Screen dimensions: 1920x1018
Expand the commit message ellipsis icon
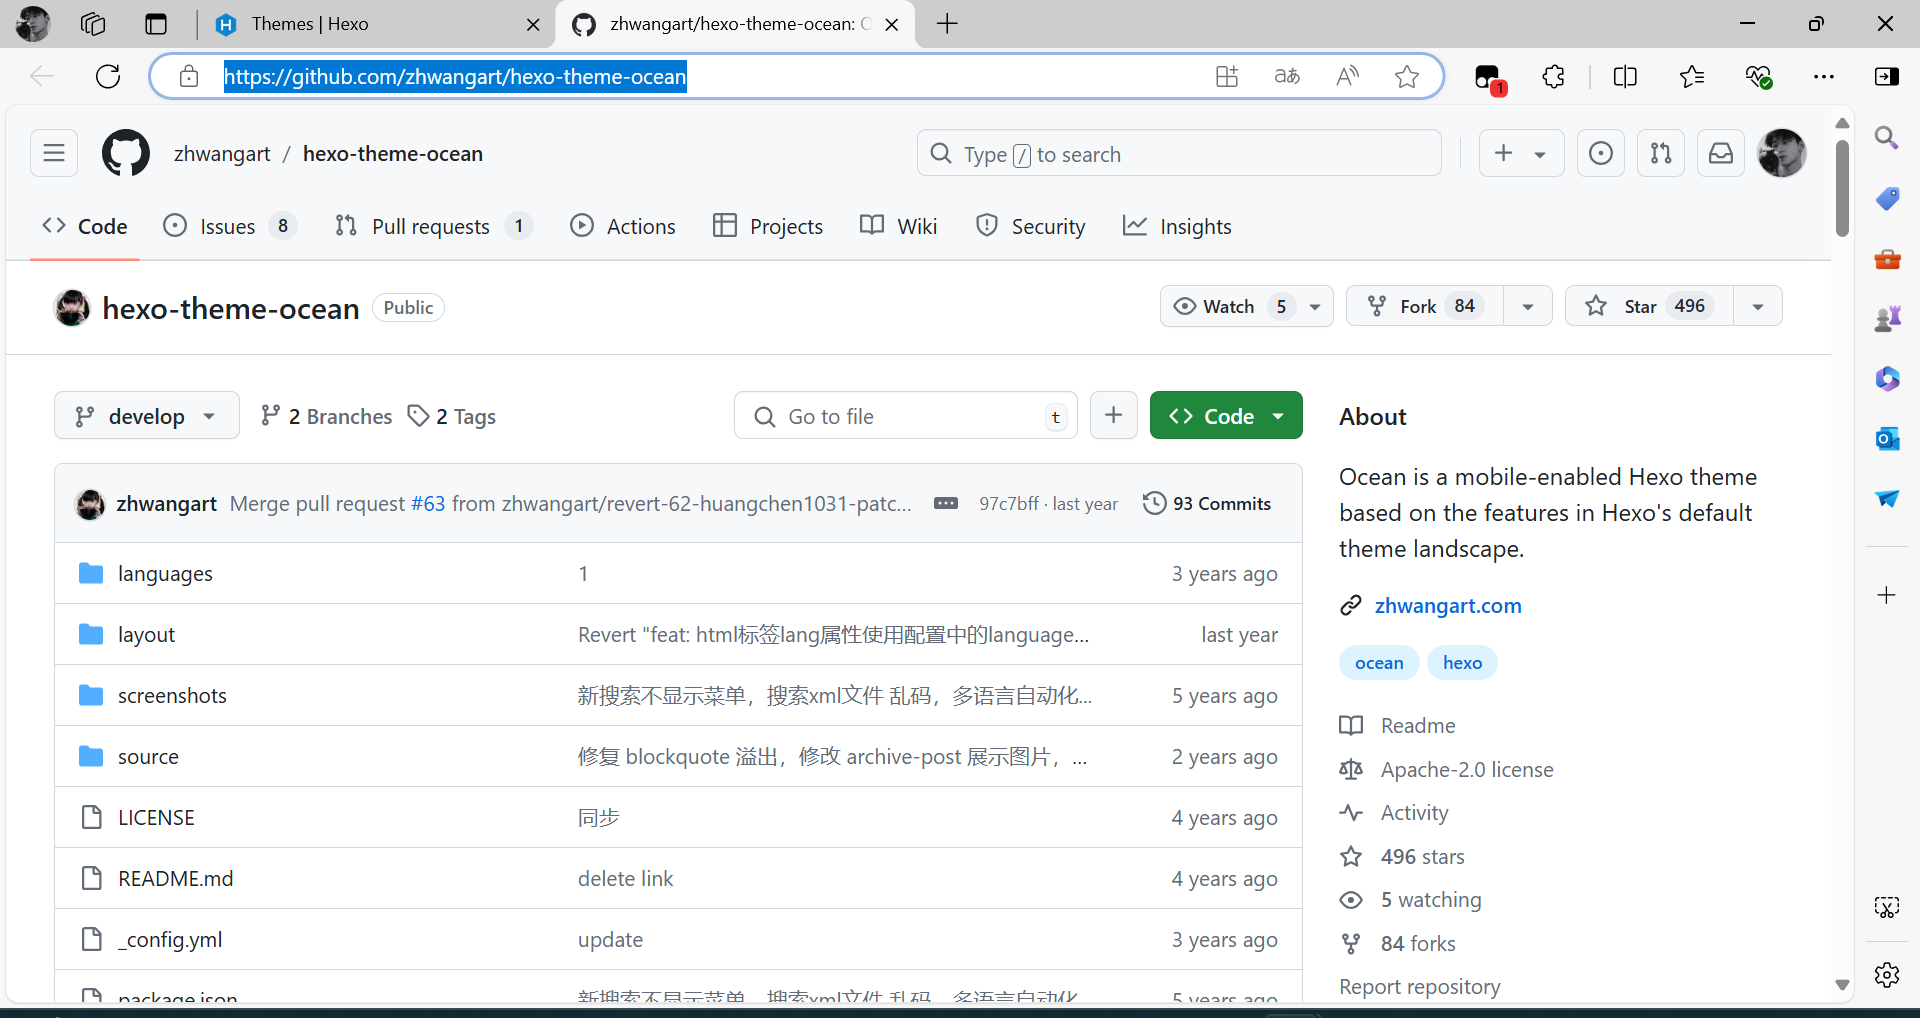tap(946, 503)
